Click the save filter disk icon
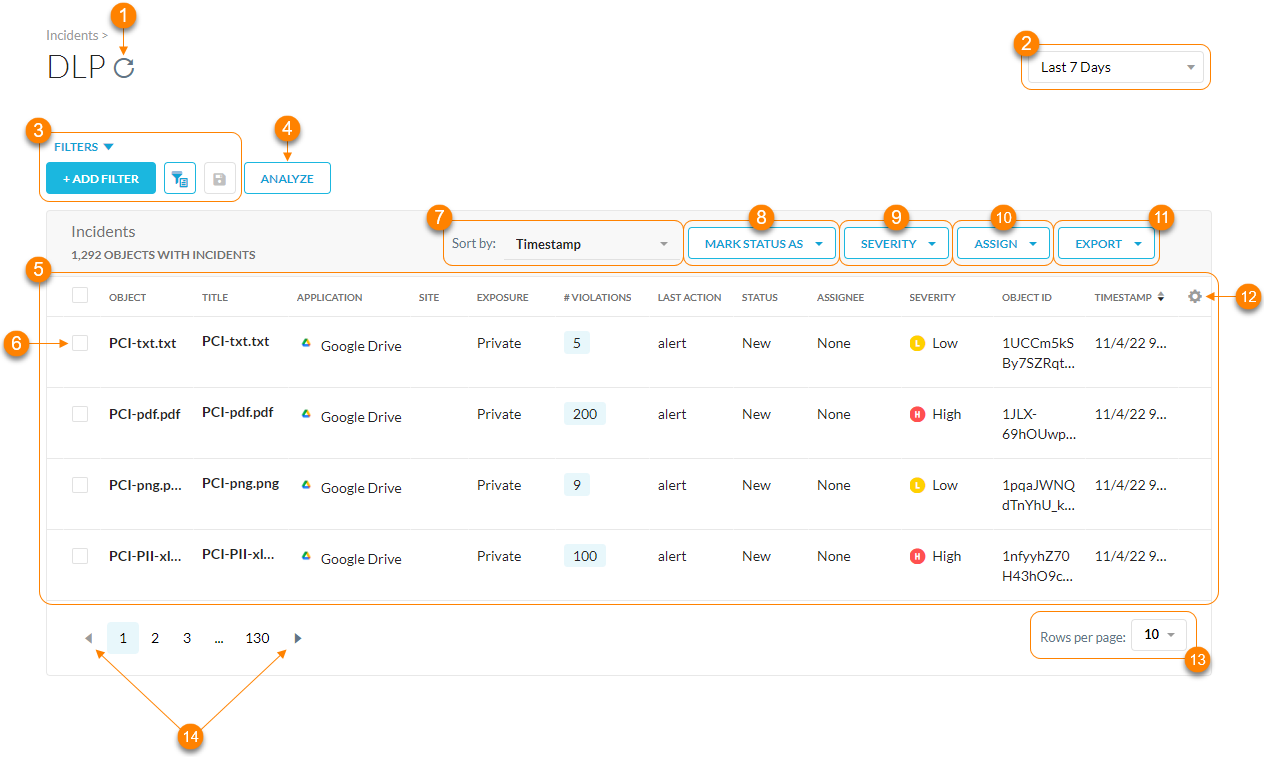1264x757 pixels. pyautogui.click(x=219, y=178)
